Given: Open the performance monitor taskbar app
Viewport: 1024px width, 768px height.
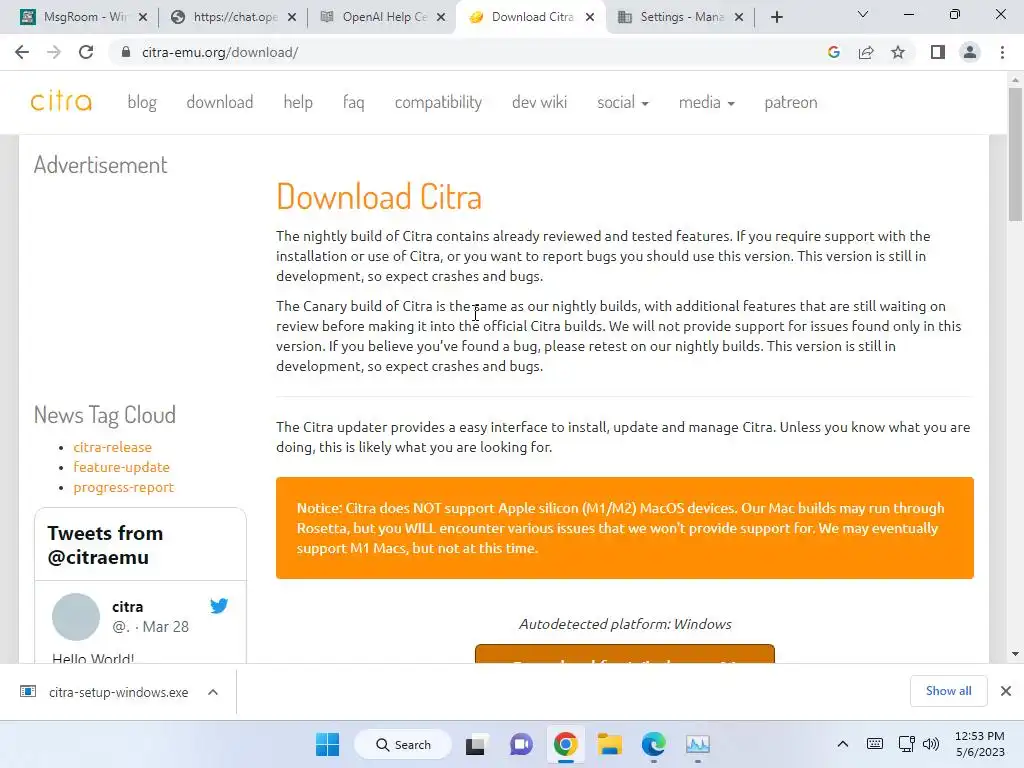Looking at the screenshot, I should coord(697,744).
